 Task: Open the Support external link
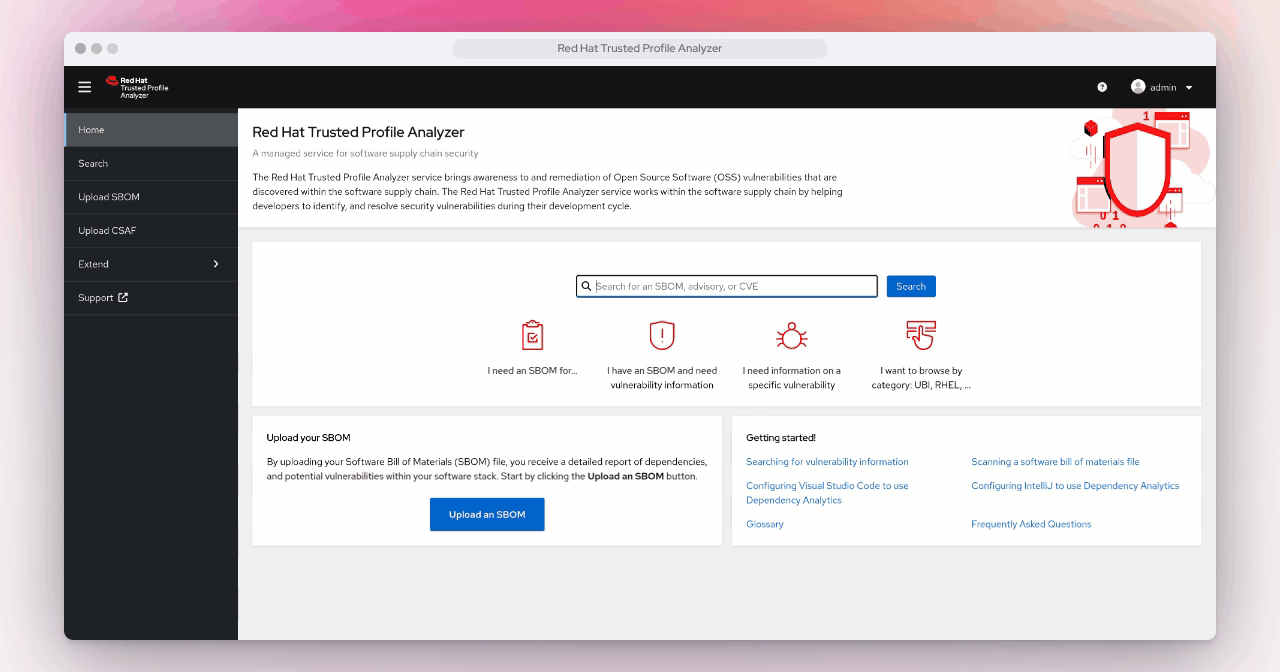151,298
